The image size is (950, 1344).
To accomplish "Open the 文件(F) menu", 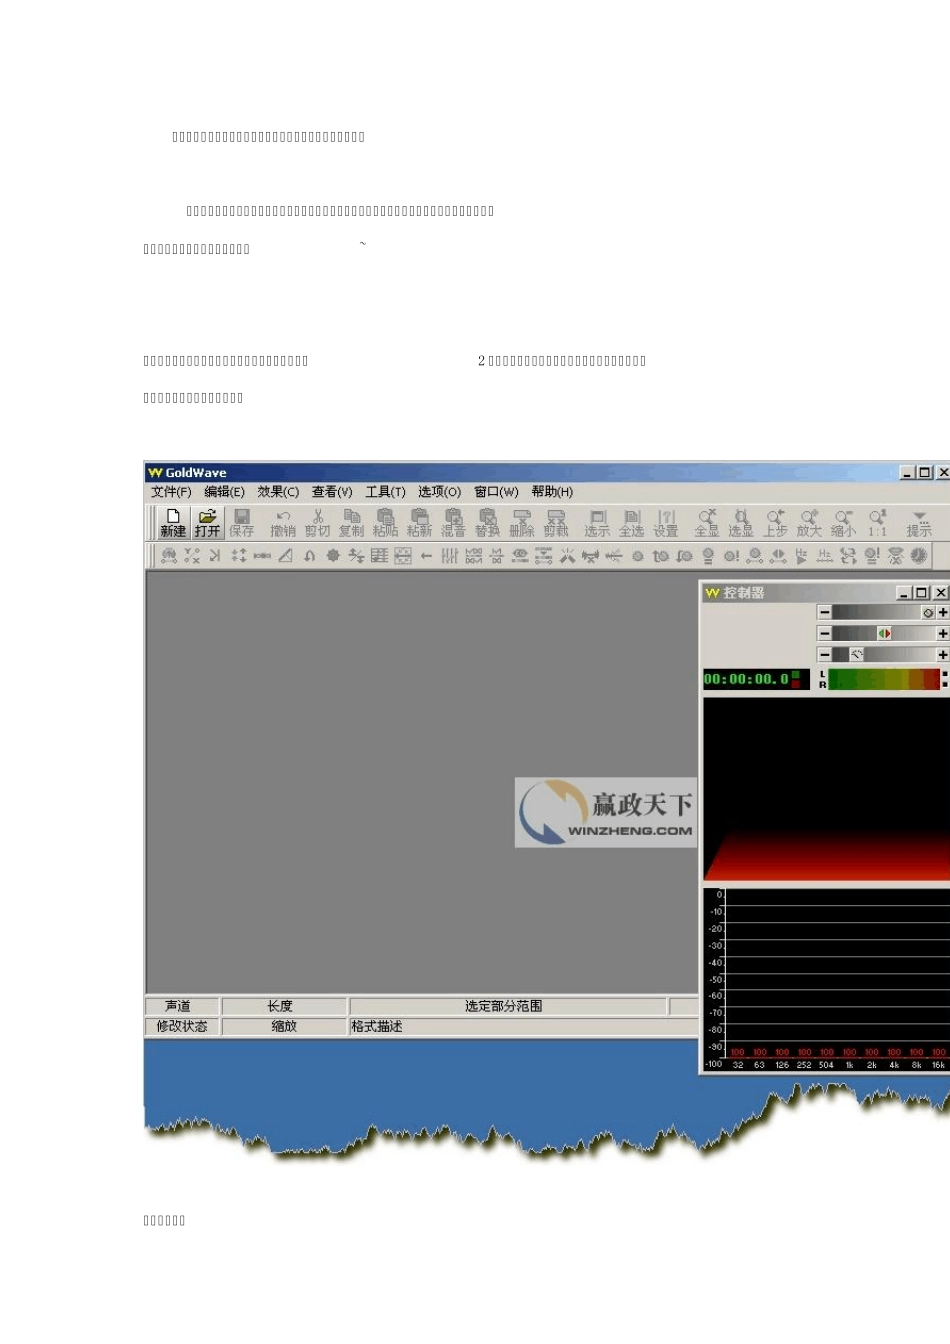I will click(171, 492).
